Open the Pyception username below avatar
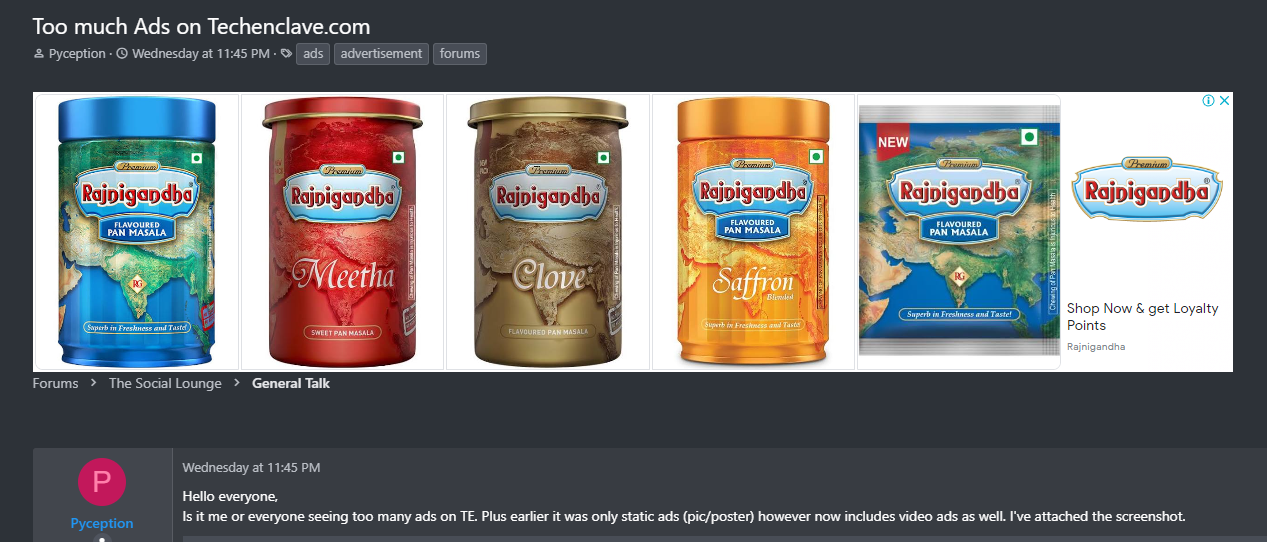The width and height of the screenshot is (1267, 542). 102,523
